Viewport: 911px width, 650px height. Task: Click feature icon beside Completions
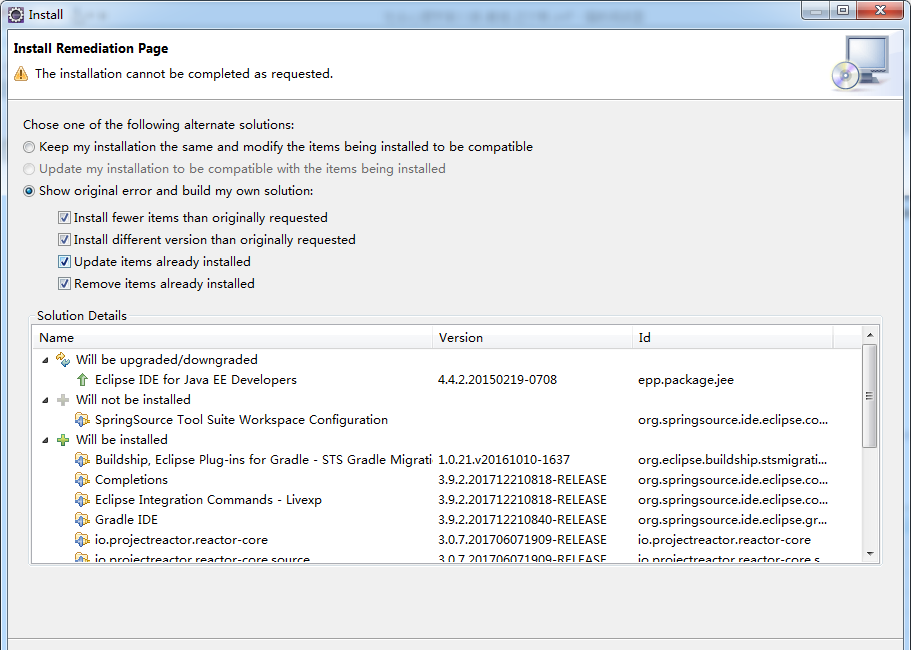coord(83,480)
